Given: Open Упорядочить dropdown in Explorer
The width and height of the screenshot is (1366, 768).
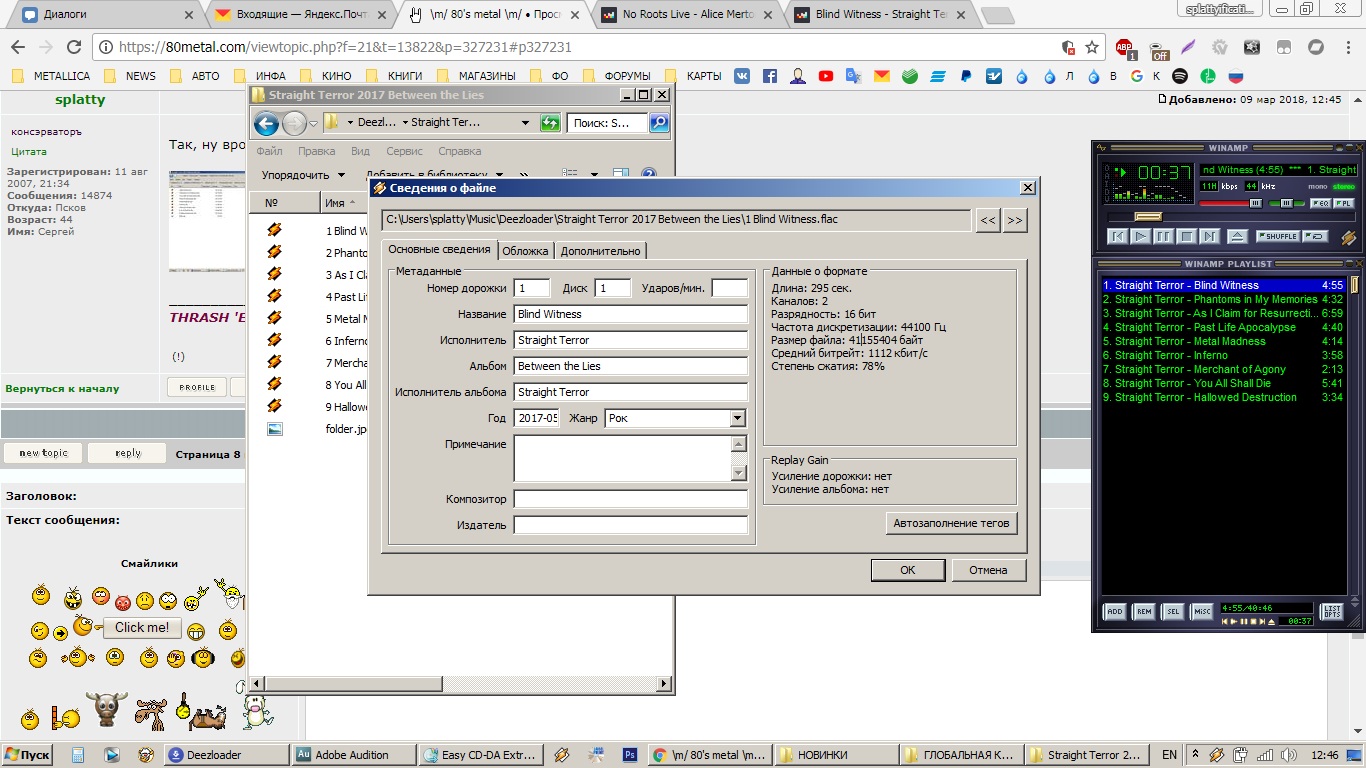Looking at the screenshot, I should (x=303, y=175).
